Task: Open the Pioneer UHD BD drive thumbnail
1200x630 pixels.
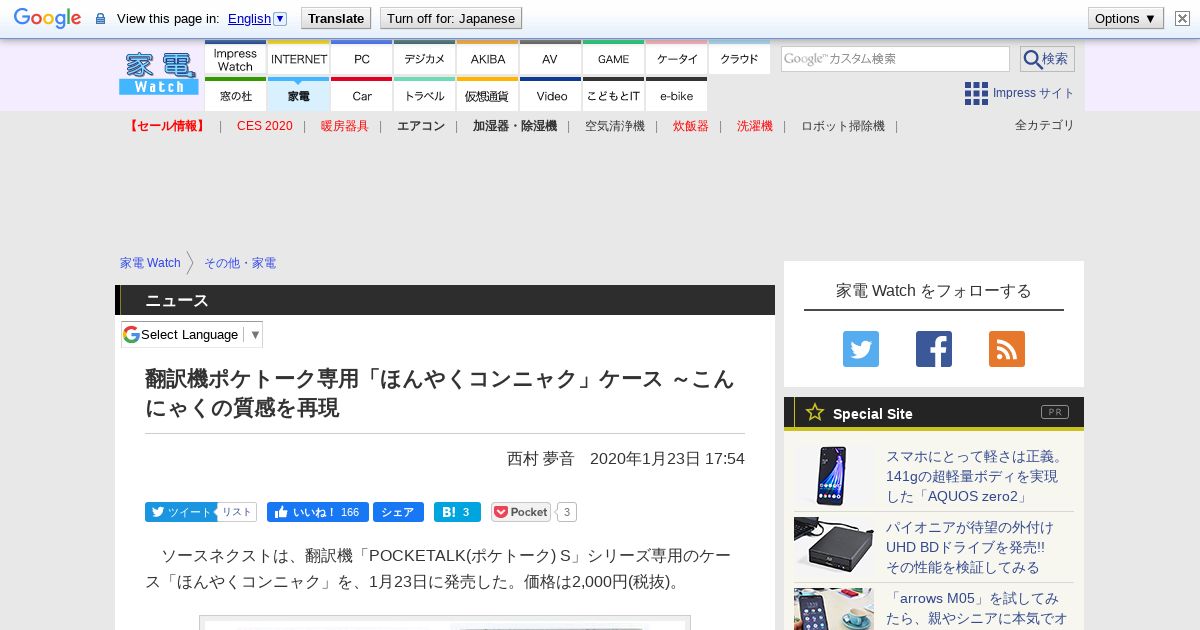Action: click(834, 547)
